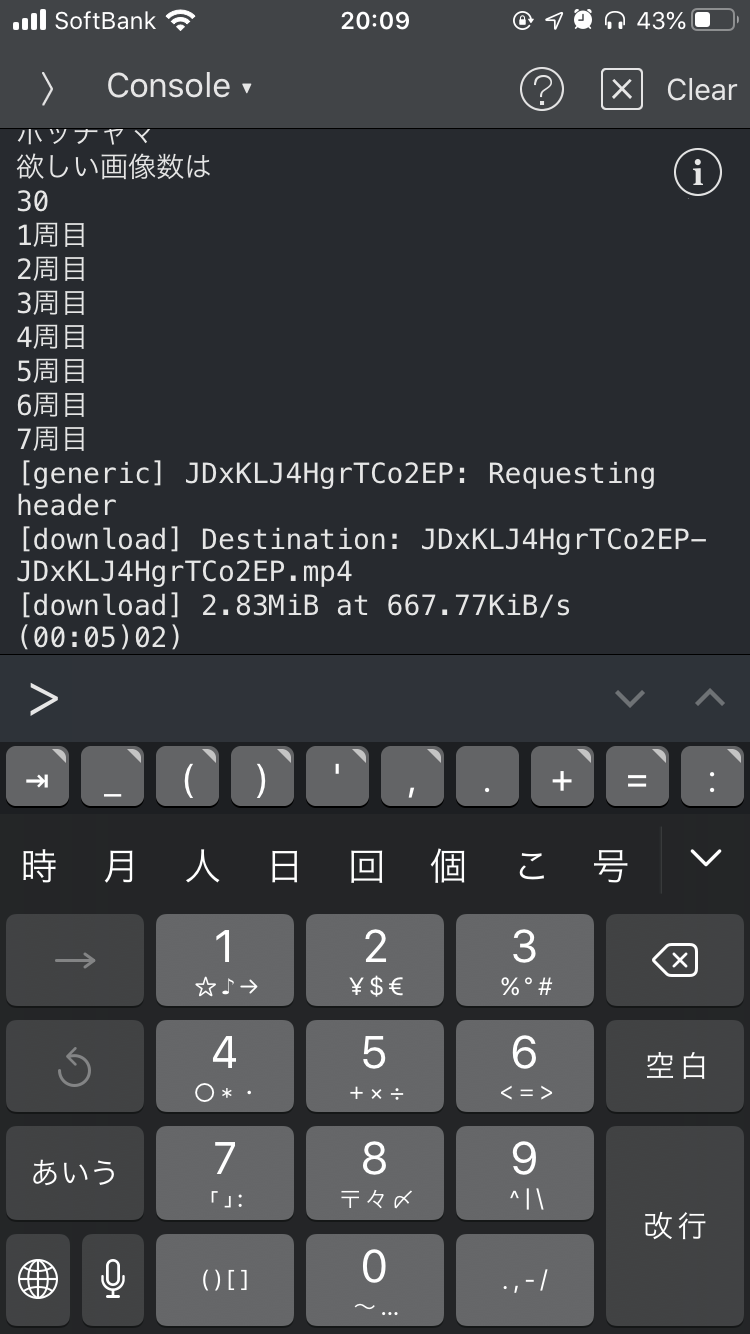
Task: Expand the kanji suggestion candidates list
Action: [x=706, y=858]
